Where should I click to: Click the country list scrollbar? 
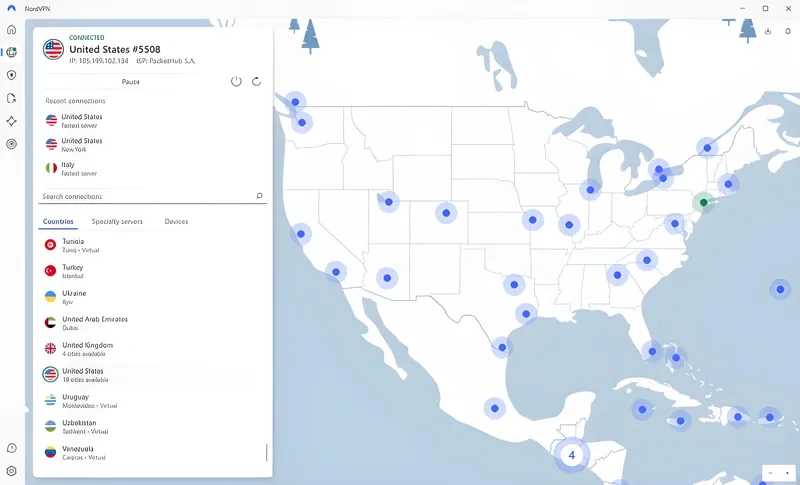pos(267,452)
